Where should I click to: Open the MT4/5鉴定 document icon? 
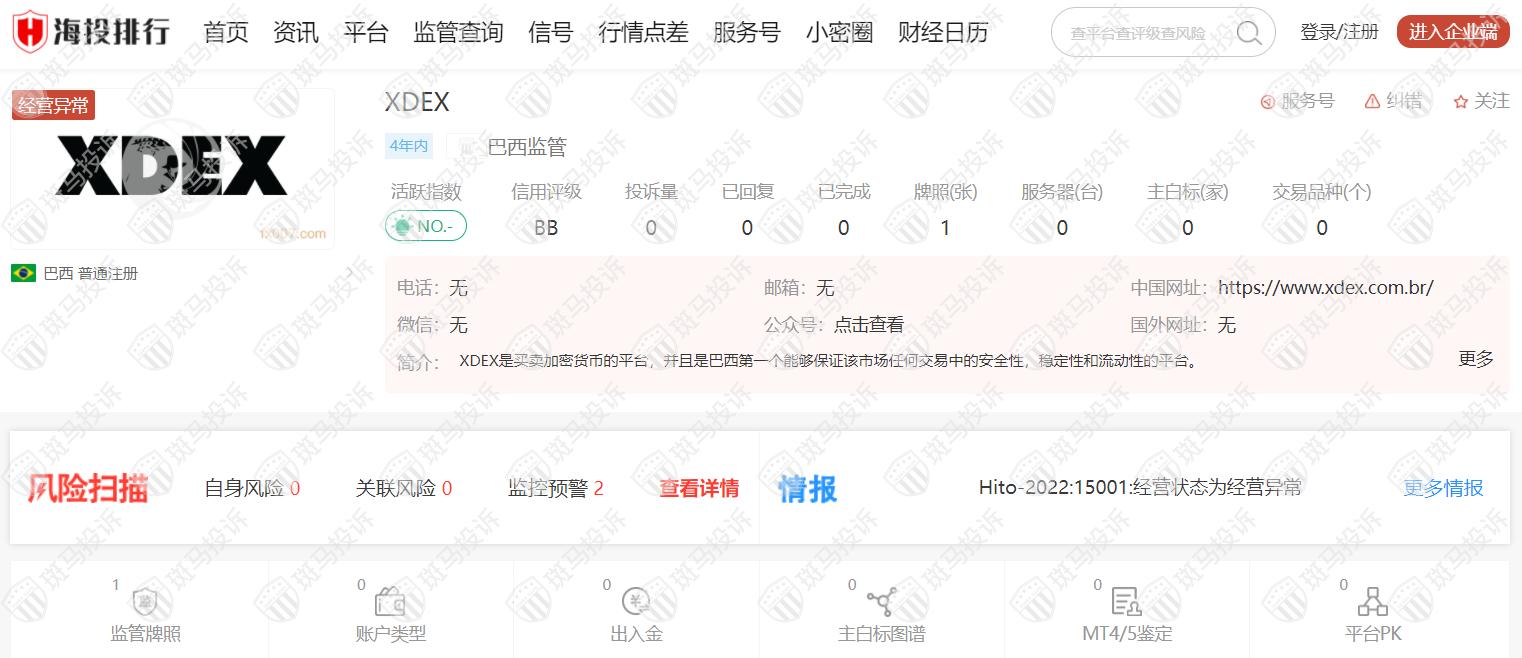coord(1126,602)
